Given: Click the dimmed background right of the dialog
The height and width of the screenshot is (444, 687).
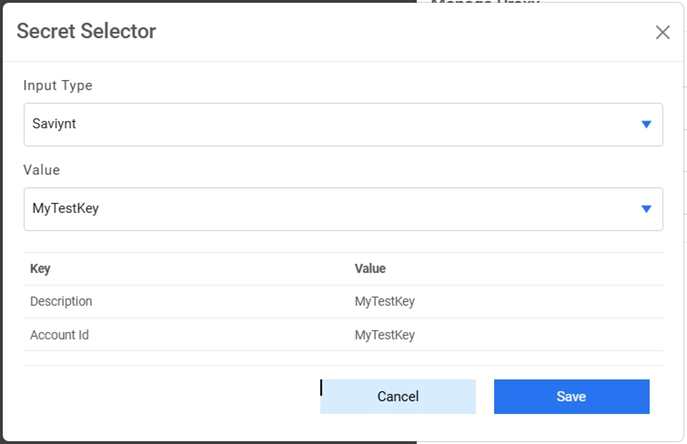Looking at the screenshot, I should click(x=681, y=250).
